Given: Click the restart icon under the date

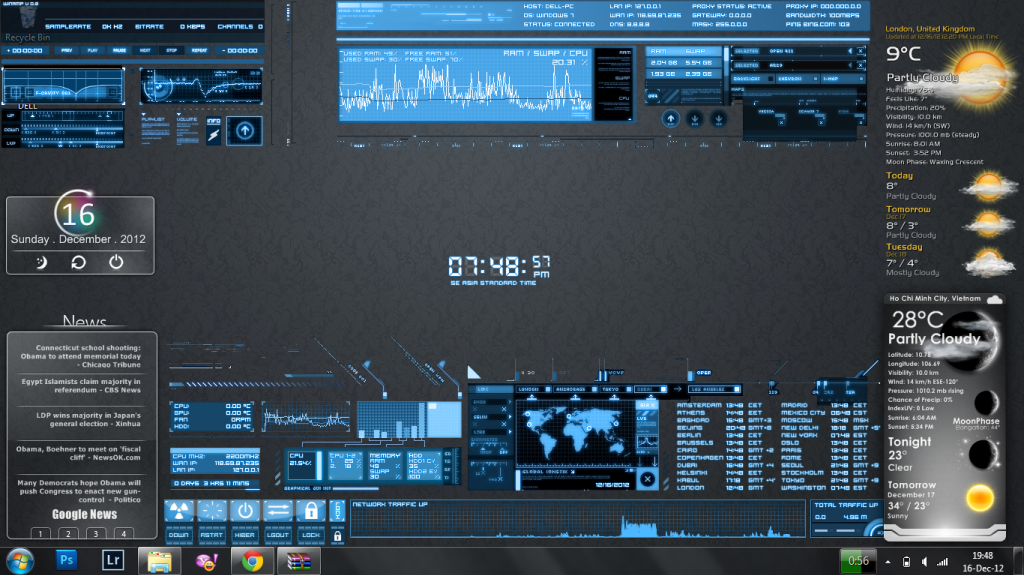Looking at the screenshot, I should tap(78, 263).
